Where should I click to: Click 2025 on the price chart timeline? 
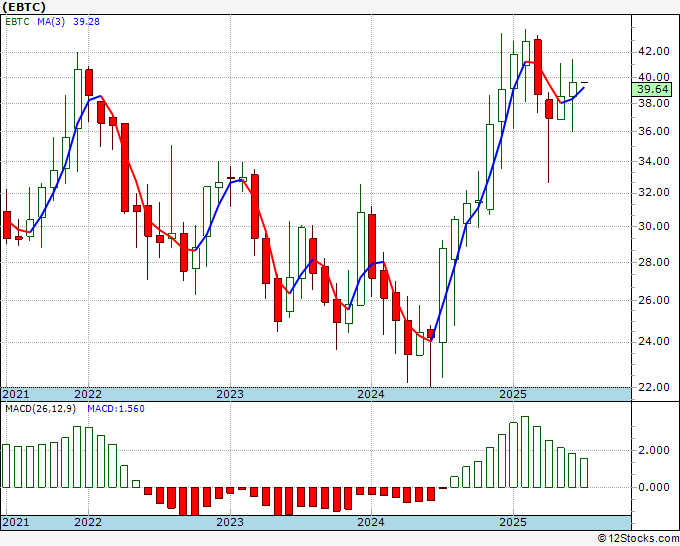pos(513,394)
